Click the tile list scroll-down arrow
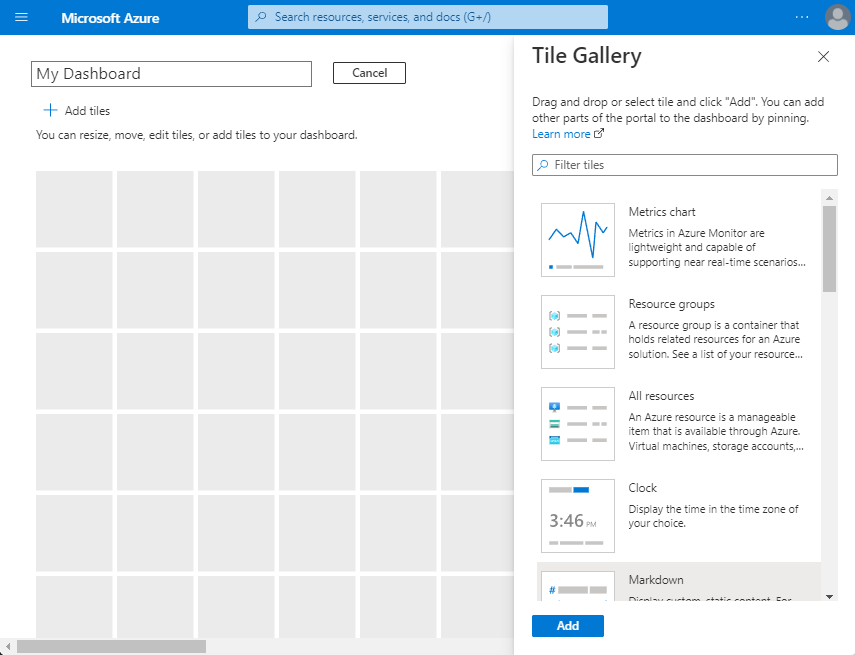Image resolution: width=855 pixels, height=655 pixels. [x=829, y=597]
